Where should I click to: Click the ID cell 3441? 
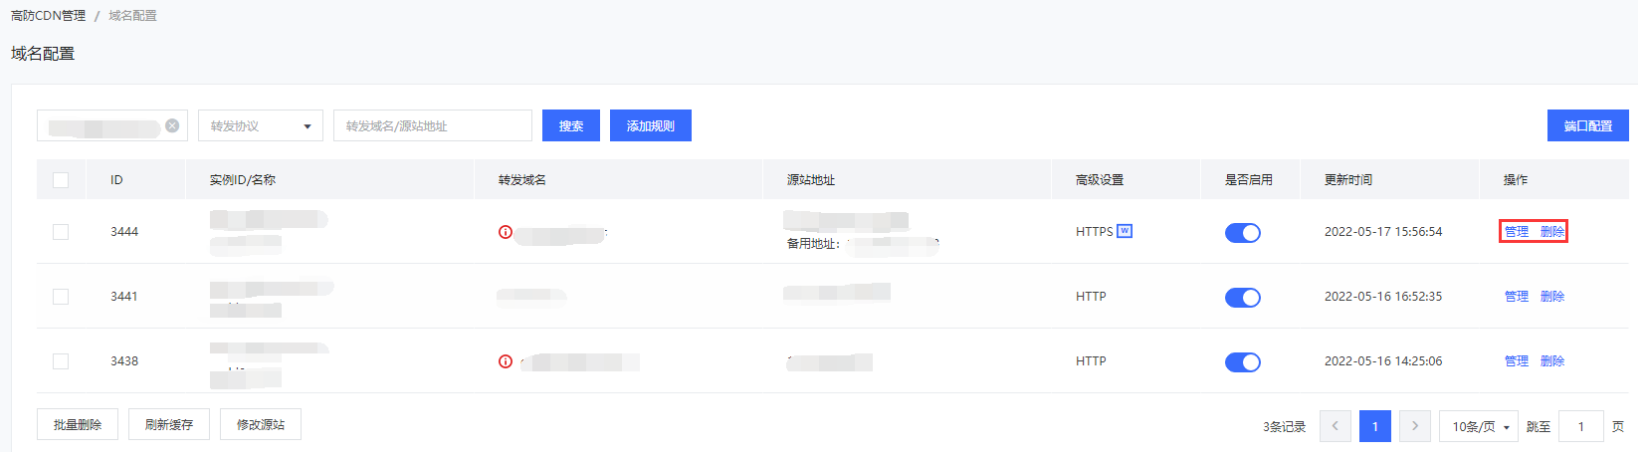click(x=124, y=297)
